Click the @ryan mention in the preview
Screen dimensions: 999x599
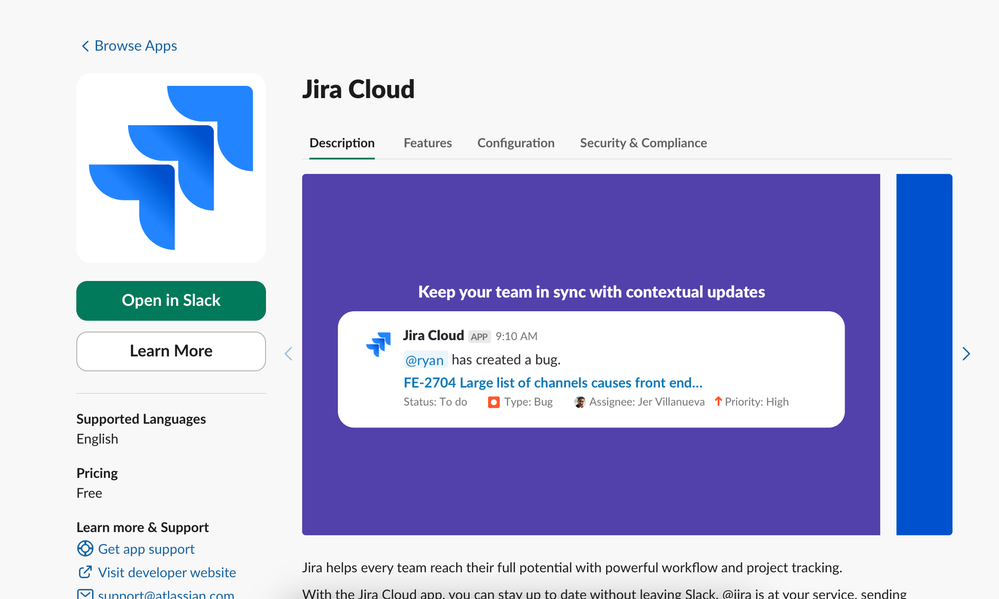[x=425, y=360]
